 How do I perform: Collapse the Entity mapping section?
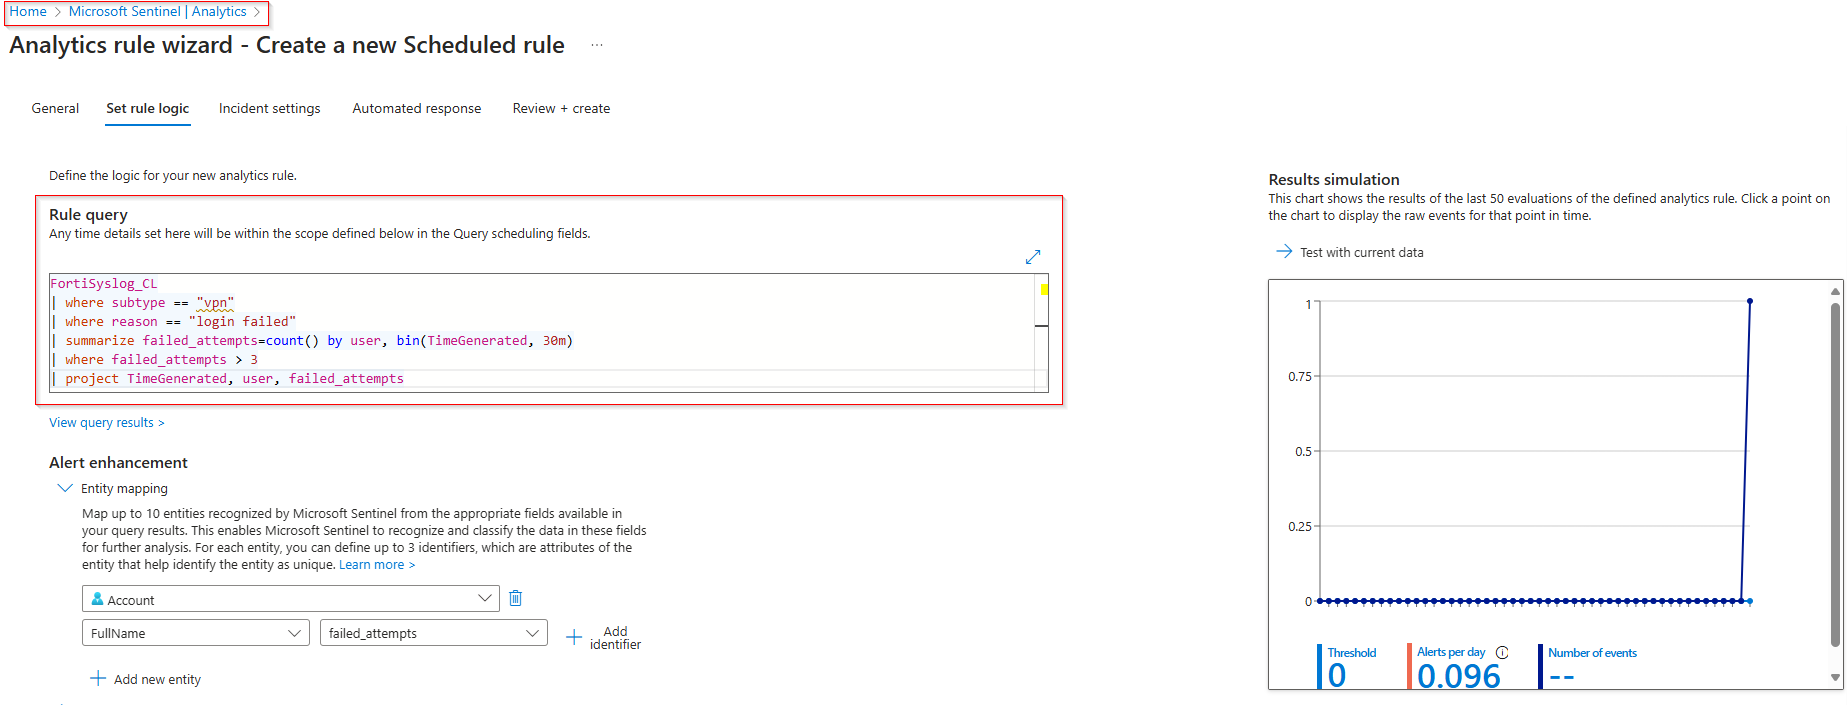coord(66,488)
